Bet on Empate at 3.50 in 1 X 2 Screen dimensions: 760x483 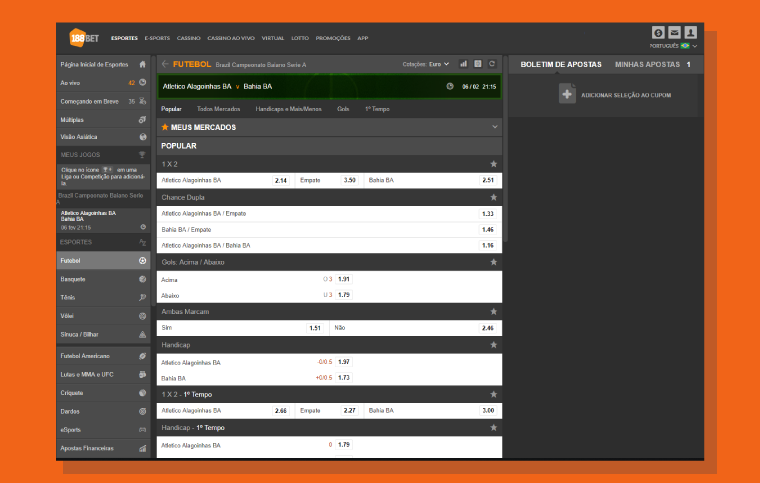point(349,180)
